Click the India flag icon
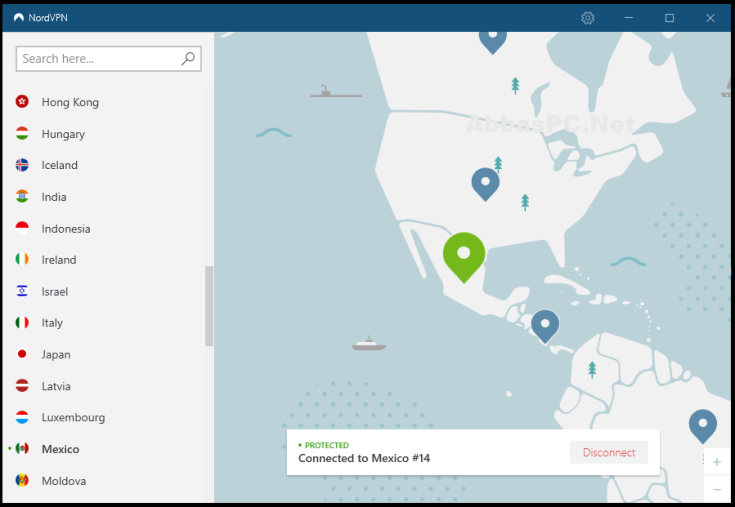Image resolution: width=735 pixels, height=507 pixels. [22, 196]
